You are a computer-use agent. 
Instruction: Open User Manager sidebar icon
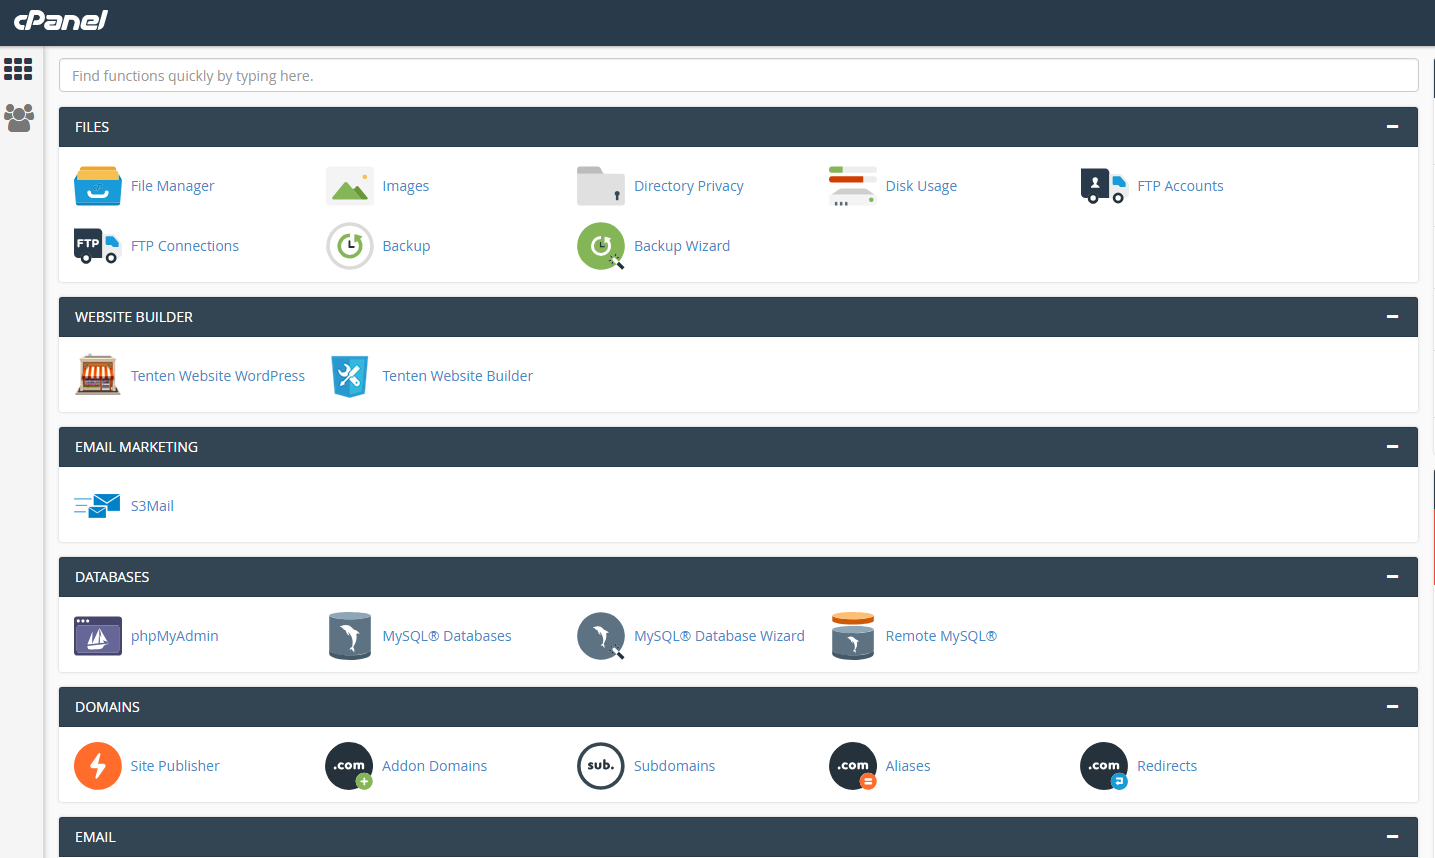click(19, 118)
